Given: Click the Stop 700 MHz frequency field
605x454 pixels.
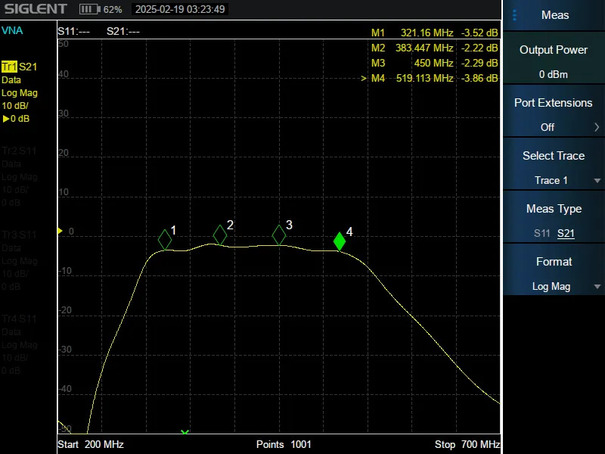Looking at the screenshot, I should [467, 445].
